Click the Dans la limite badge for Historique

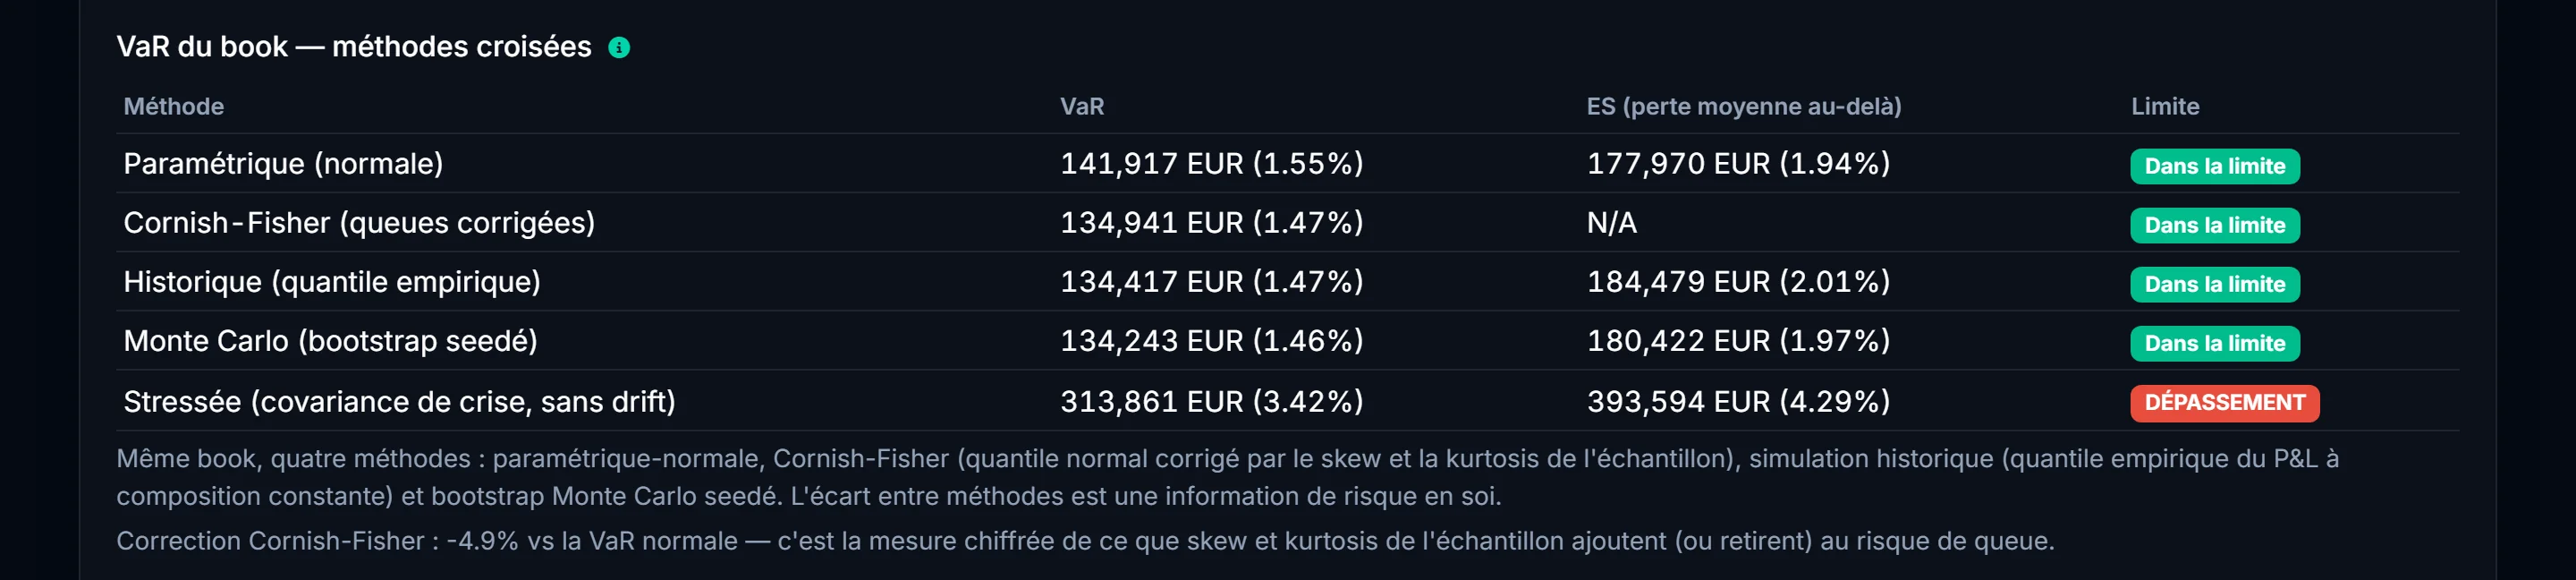[x=2214, y=284]
